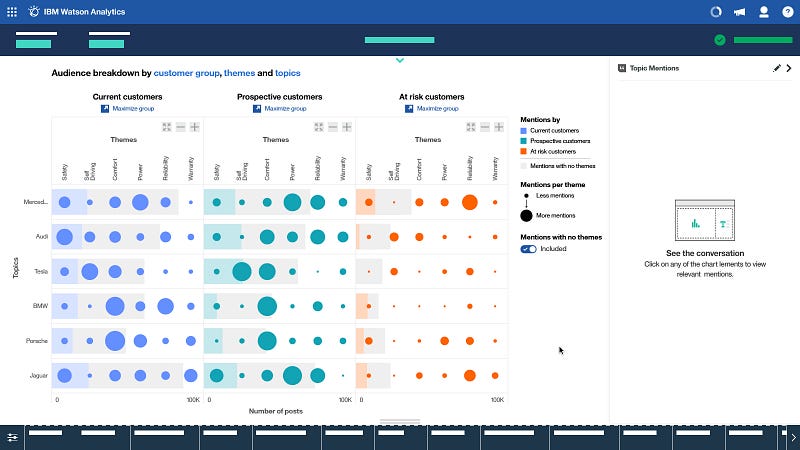Select the first top-left navigation tab
800x450 pixels.
(36, 40)
